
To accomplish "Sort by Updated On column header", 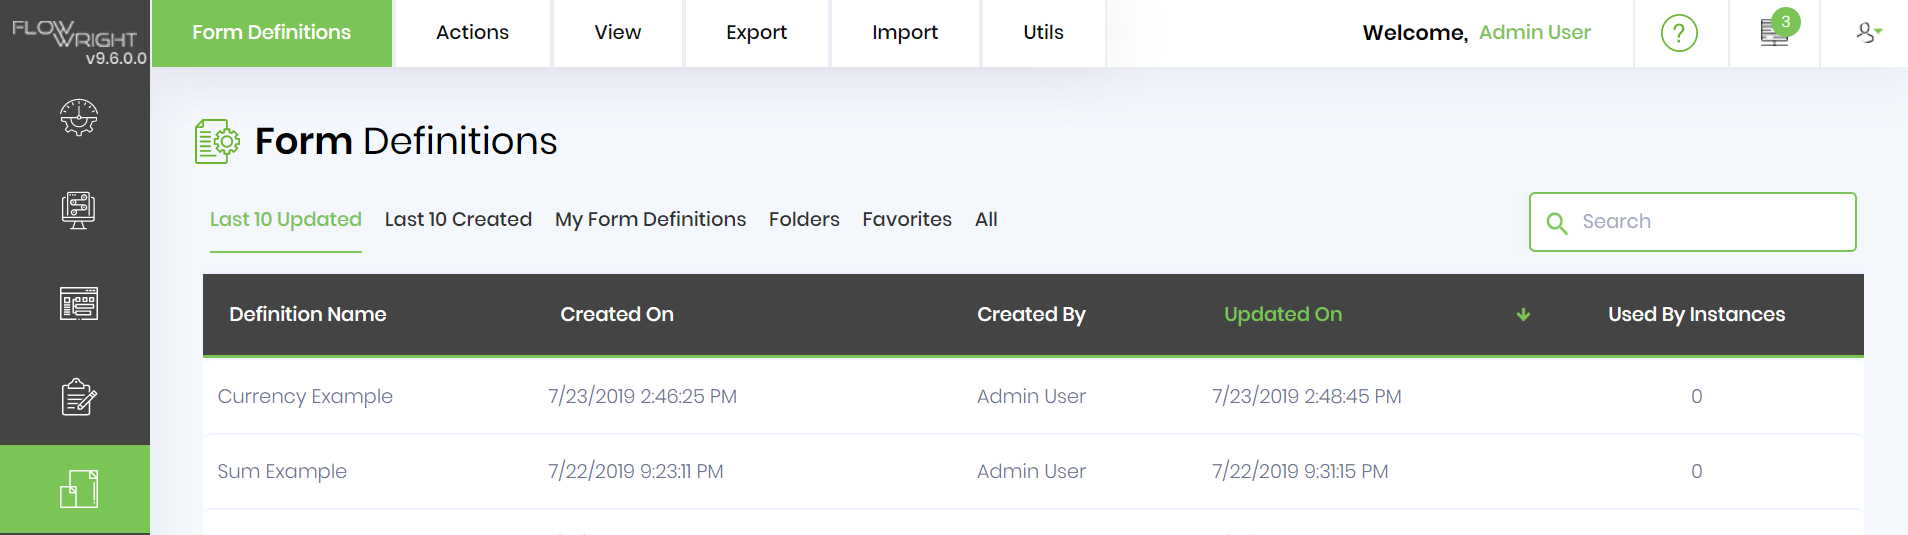I will coord(1283,315).
